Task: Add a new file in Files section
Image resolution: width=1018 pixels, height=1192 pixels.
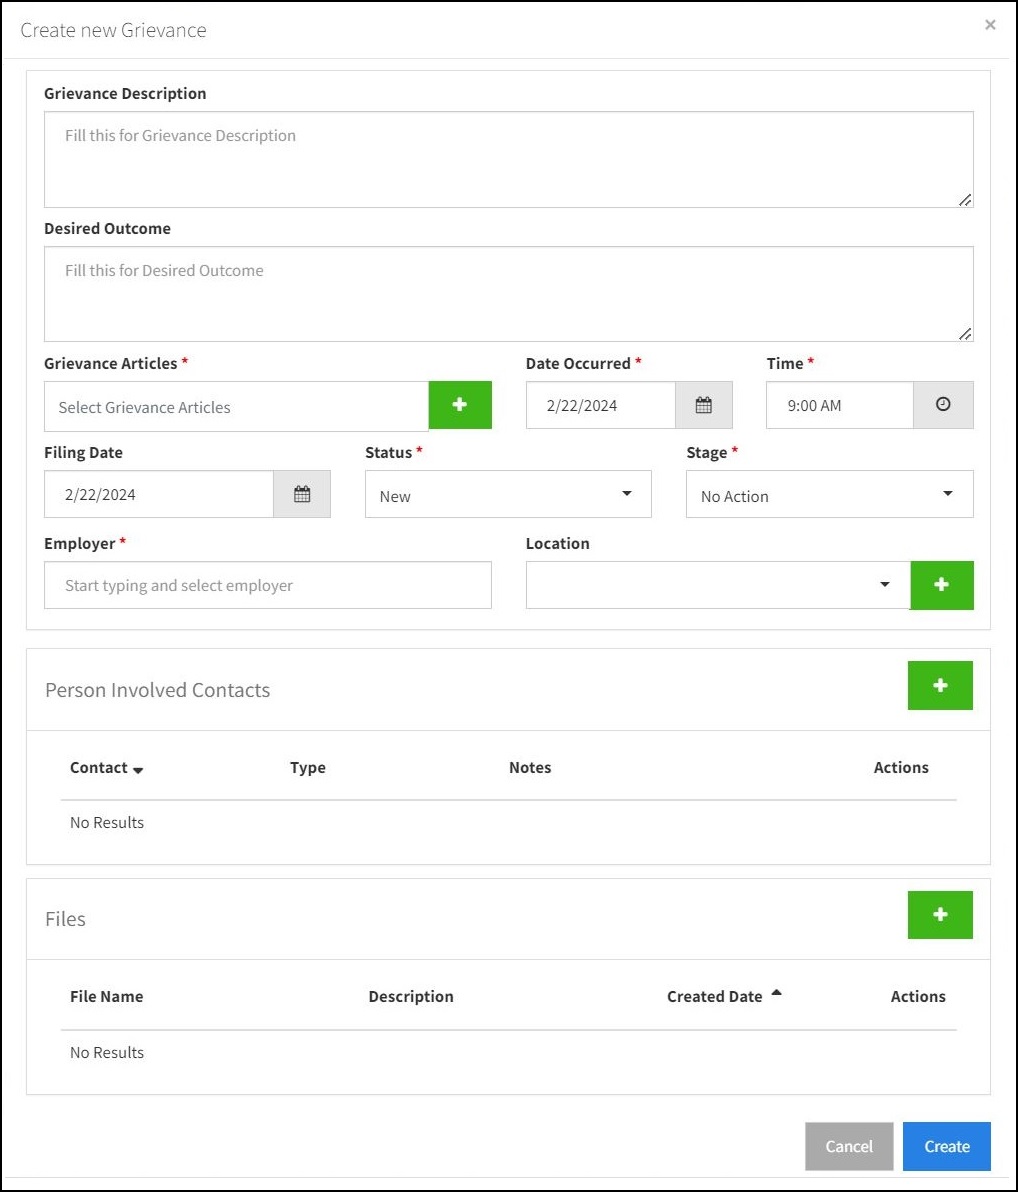Action: tap(940, 915)
